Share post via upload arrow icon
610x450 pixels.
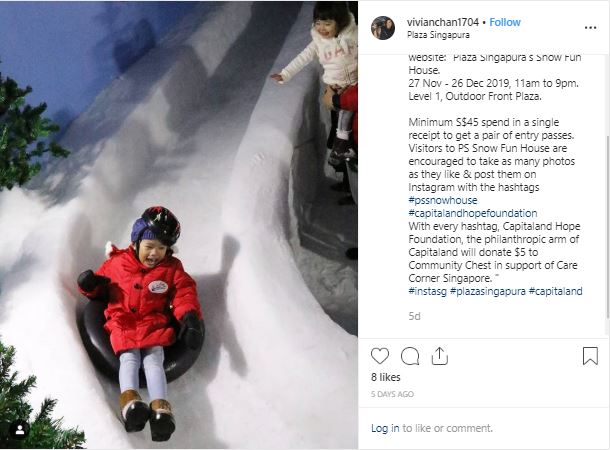[x=440, y=356]
